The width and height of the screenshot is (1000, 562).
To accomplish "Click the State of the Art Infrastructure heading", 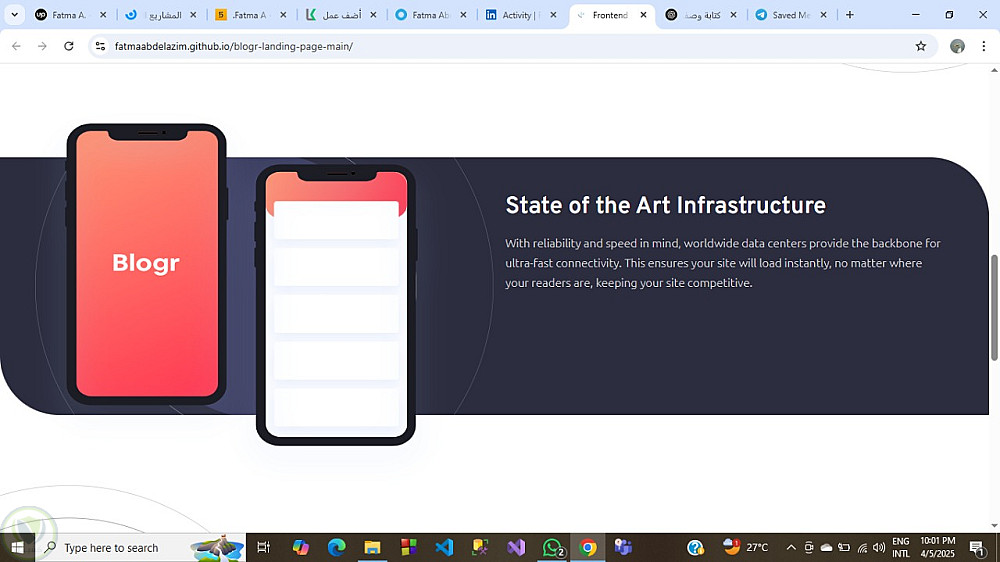I will coord(665,205).
